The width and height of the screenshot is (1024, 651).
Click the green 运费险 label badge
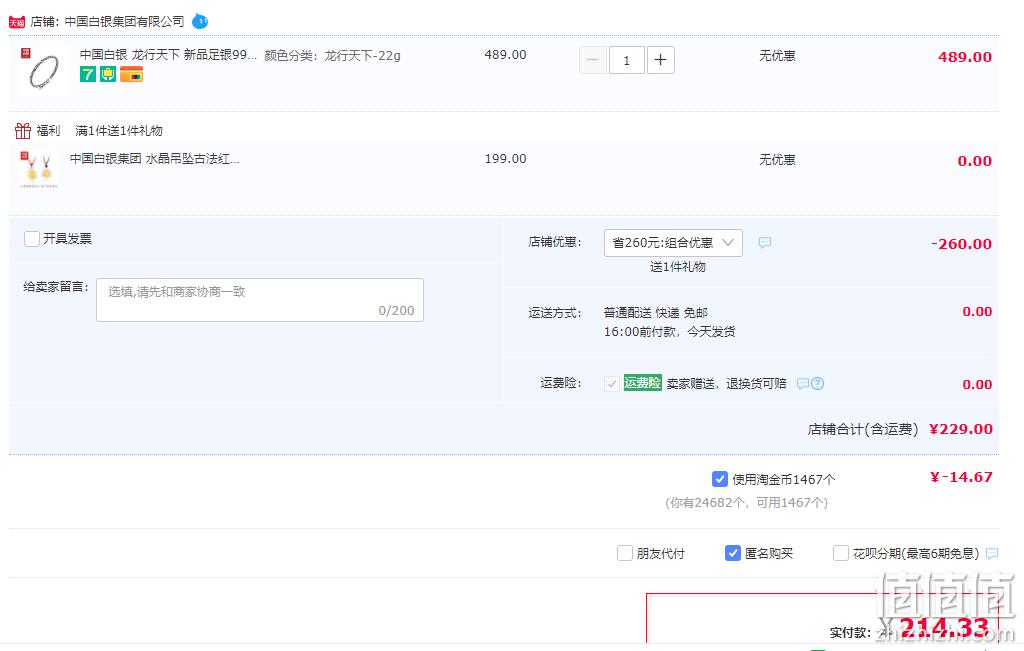tap(643, 383)
